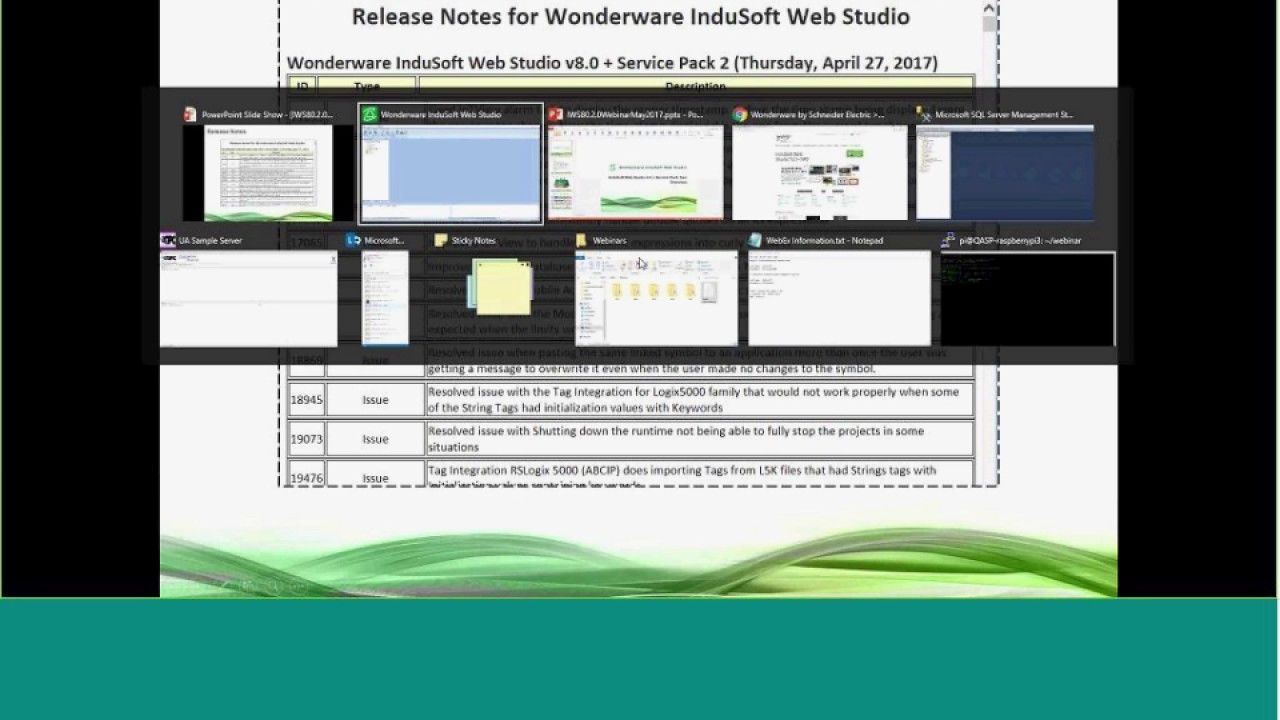Open the WebEx Information.txt Notepad thumbnail
The height and width of the screenshot is (720, 1280).
coord(839,298)
